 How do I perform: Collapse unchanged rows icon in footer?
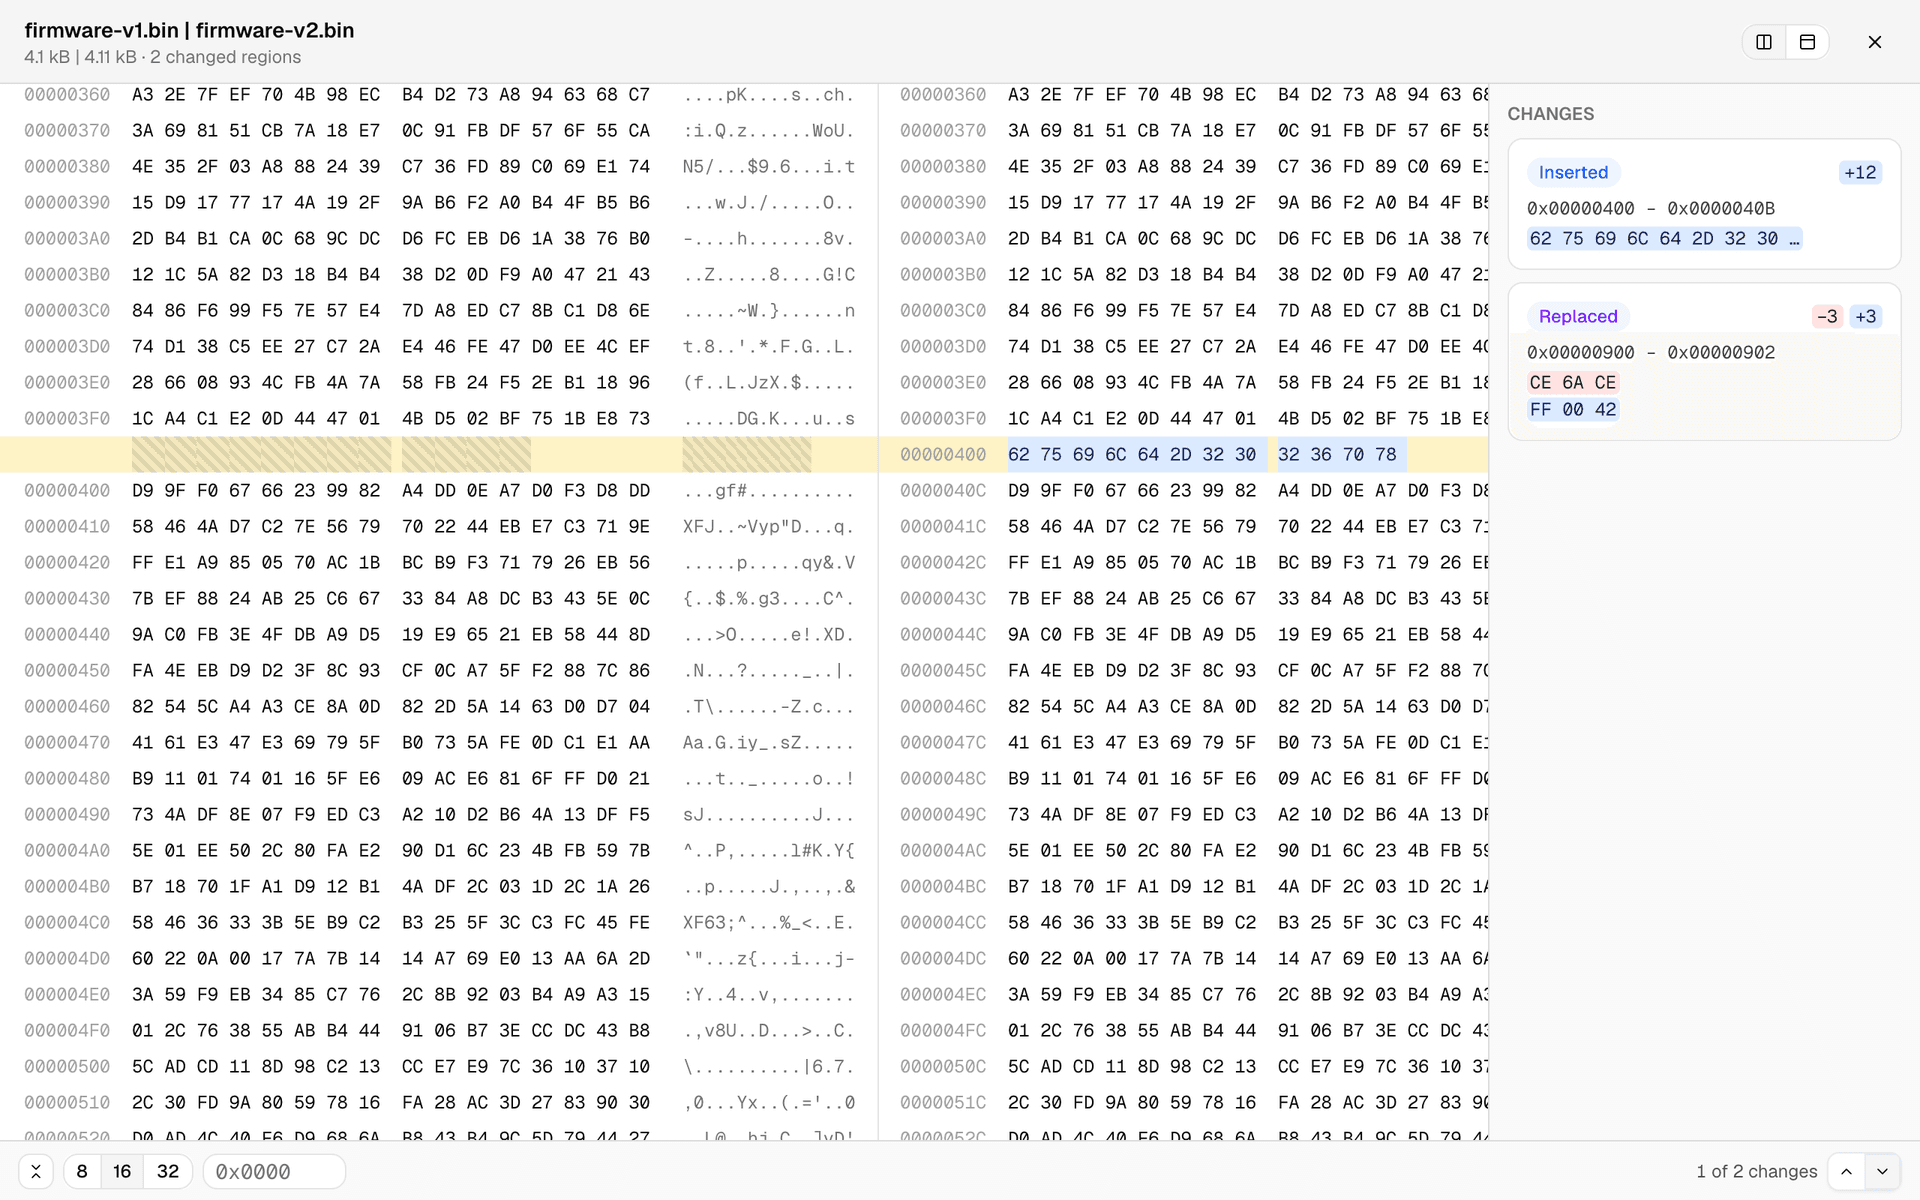pyautogui.click(x=36, y=1171)
